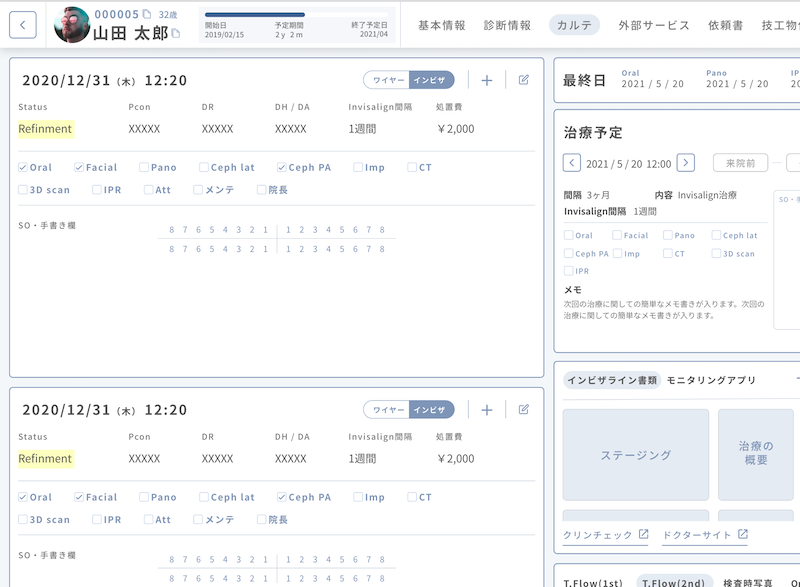Open edit icon on second record card
The height and width of the screenshot is (587, 800).
(x=524, y=409)
